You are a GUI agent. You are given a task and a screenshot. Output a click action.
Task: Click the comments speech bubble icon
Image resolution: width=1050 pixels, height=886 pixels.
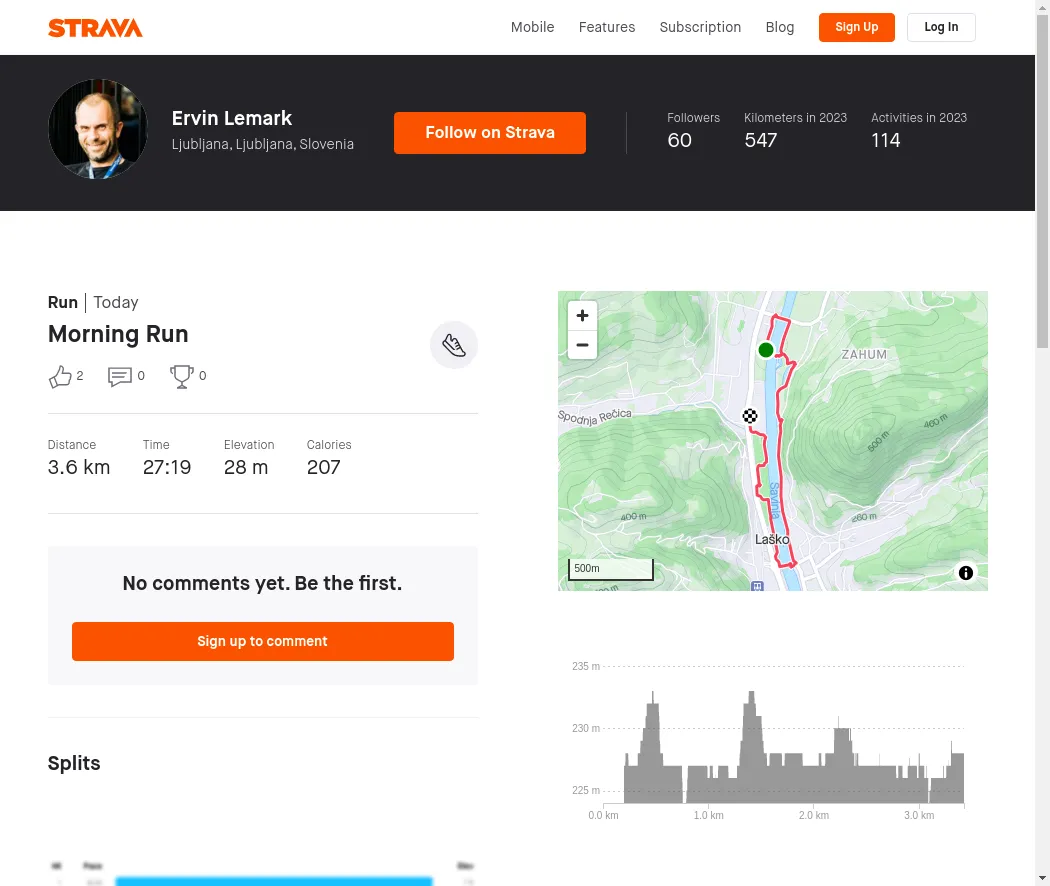pos(120,376)
